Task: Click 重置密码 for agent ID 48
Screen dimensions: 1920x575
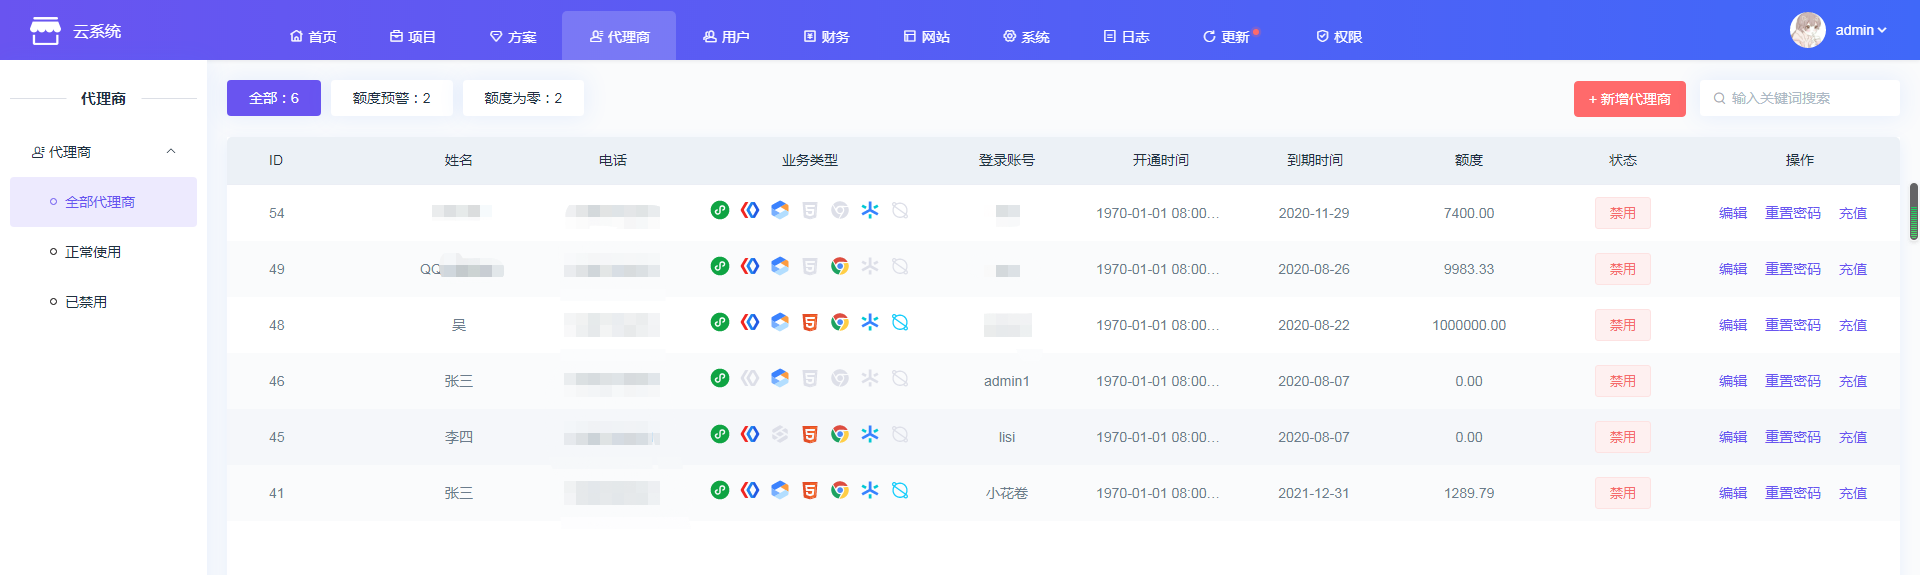Action: click(1793, 325)
